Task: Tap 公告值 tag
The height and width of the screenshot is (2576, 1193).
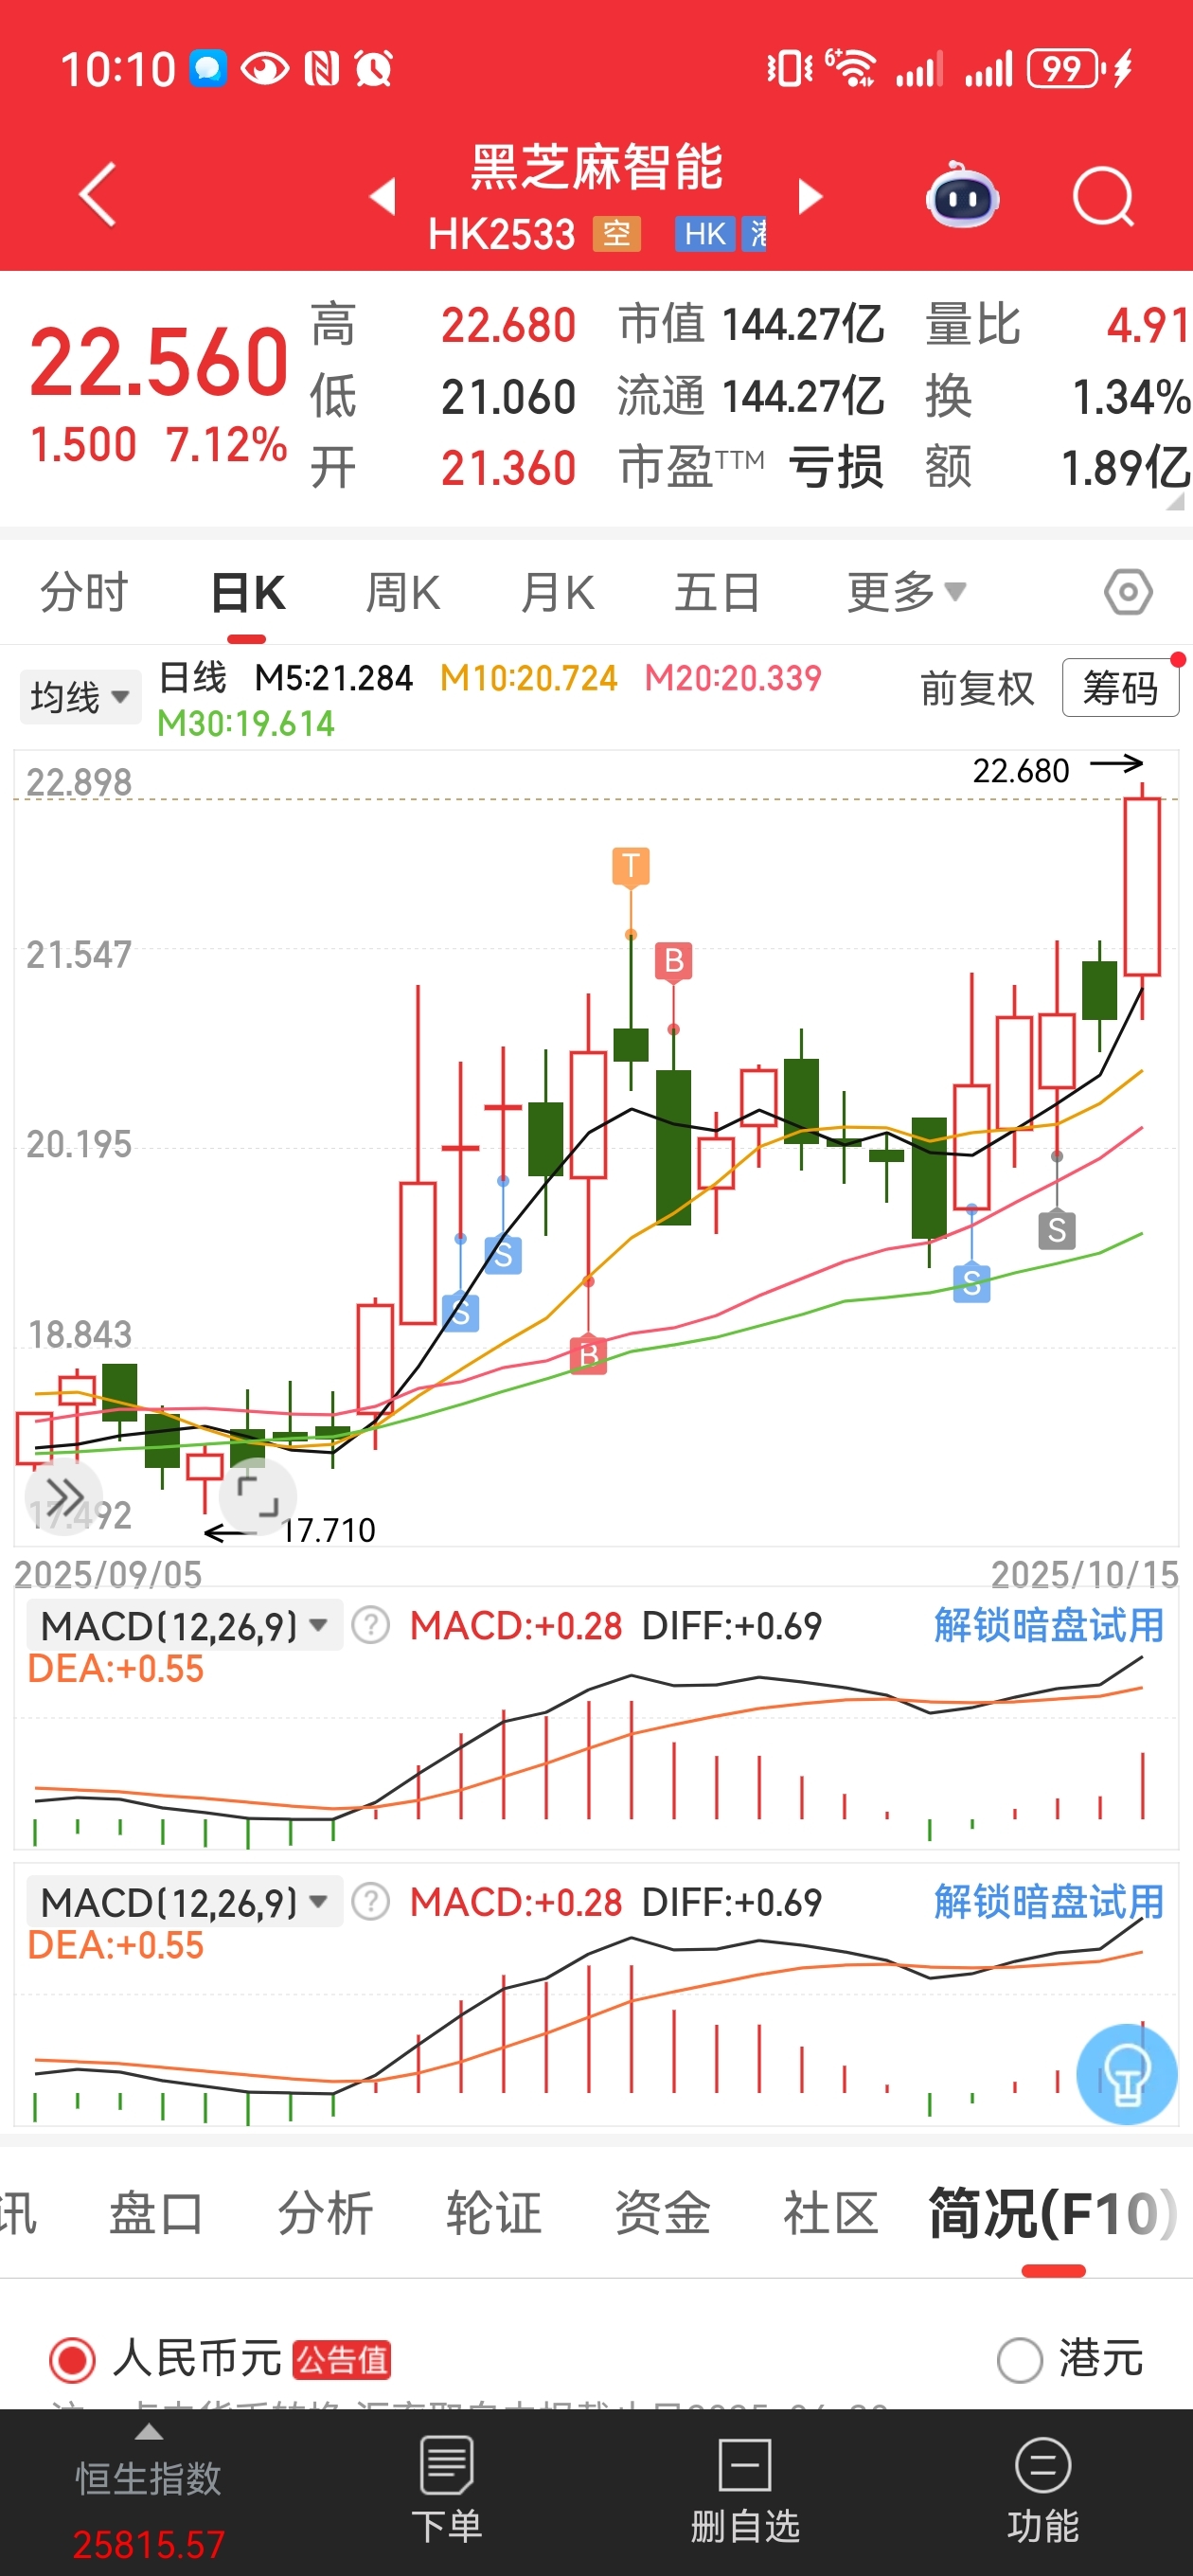Action: (342, 2361)
